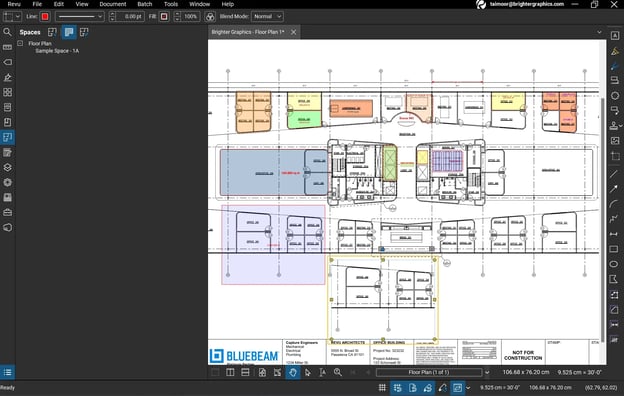Select the Polygon tool
This screenshot has height=396, width=624.
(x=614, y=279)
